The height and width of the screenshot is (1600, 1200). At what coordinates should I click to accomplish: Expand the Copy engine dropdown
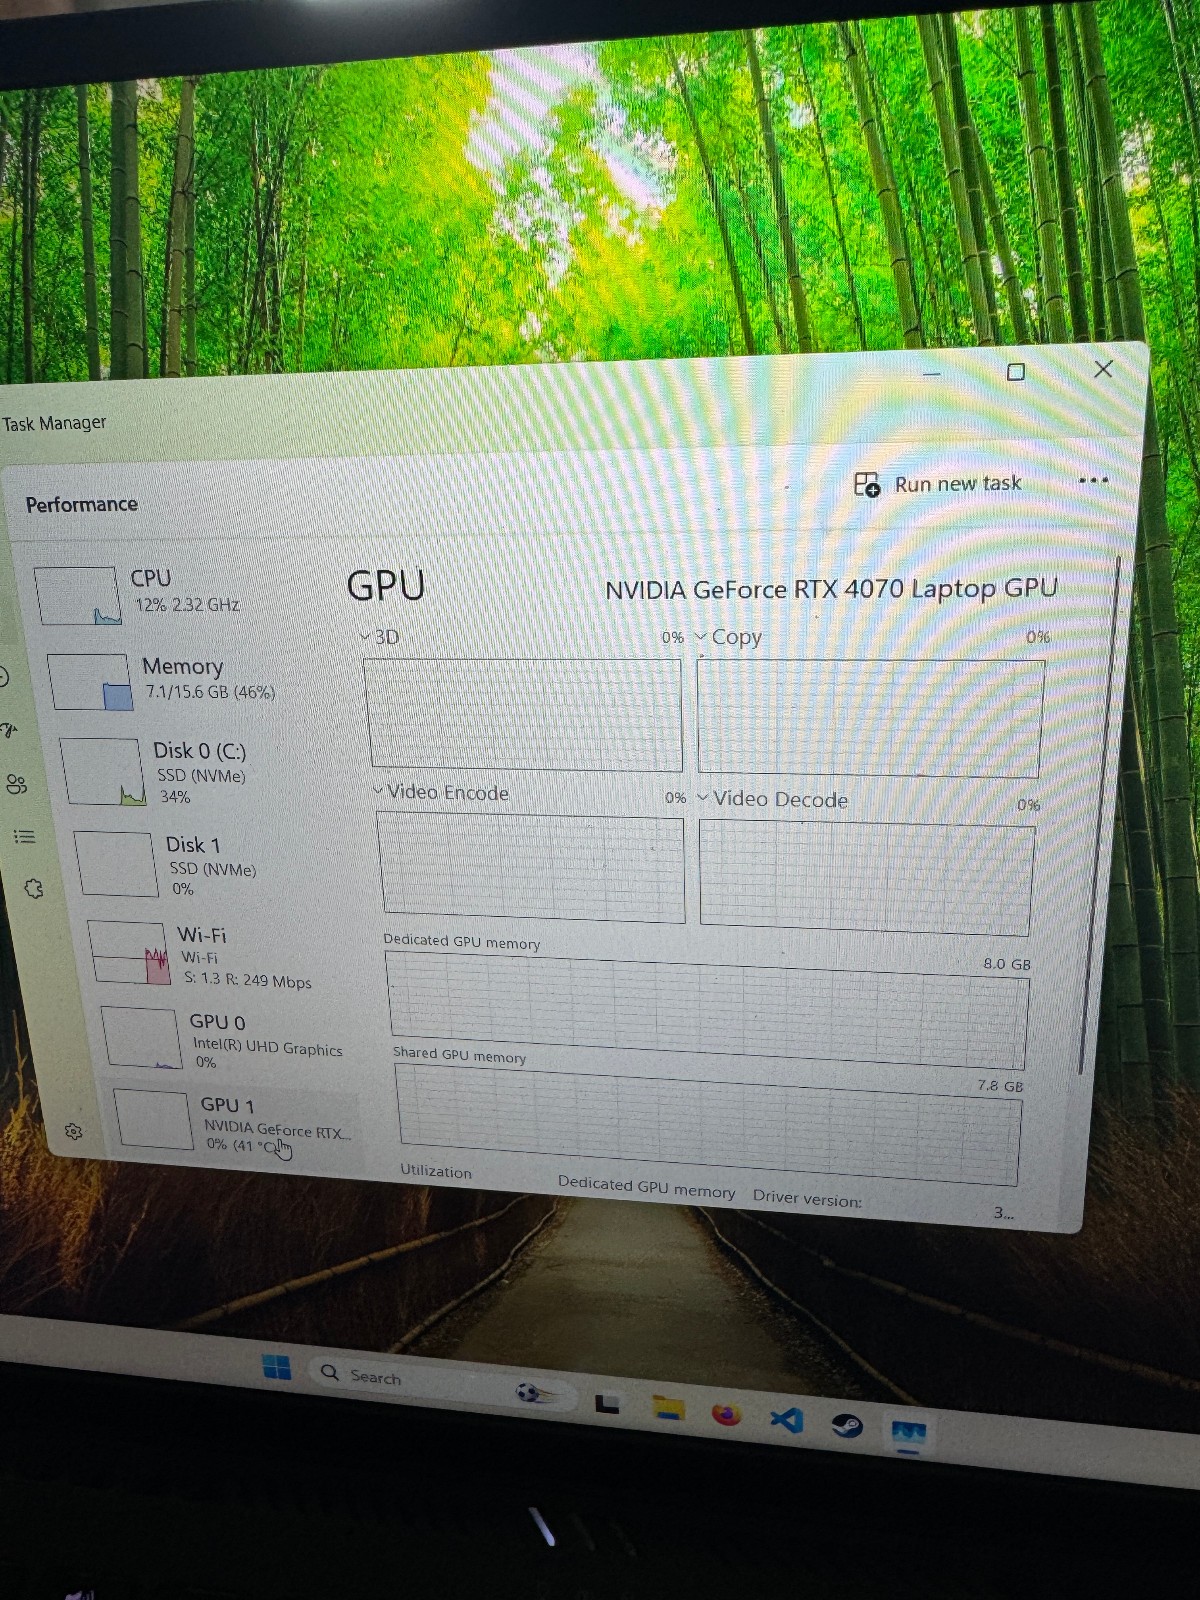tap(701, 637)
